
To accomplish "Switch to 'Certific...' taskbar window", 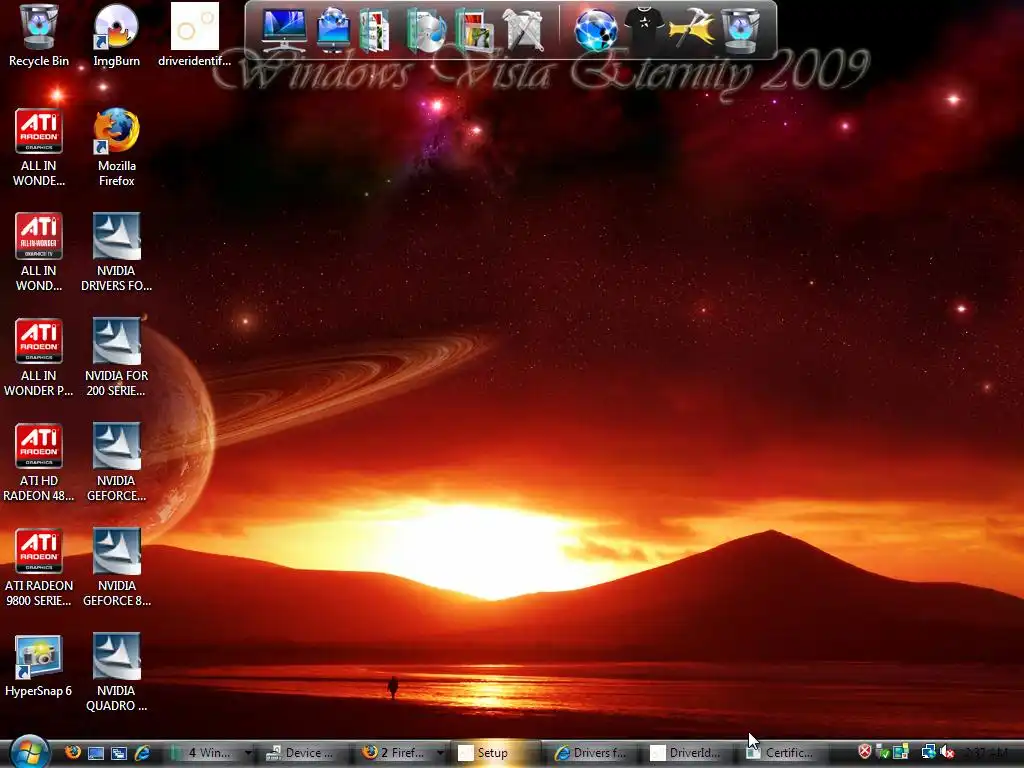I will pos(786,753).
